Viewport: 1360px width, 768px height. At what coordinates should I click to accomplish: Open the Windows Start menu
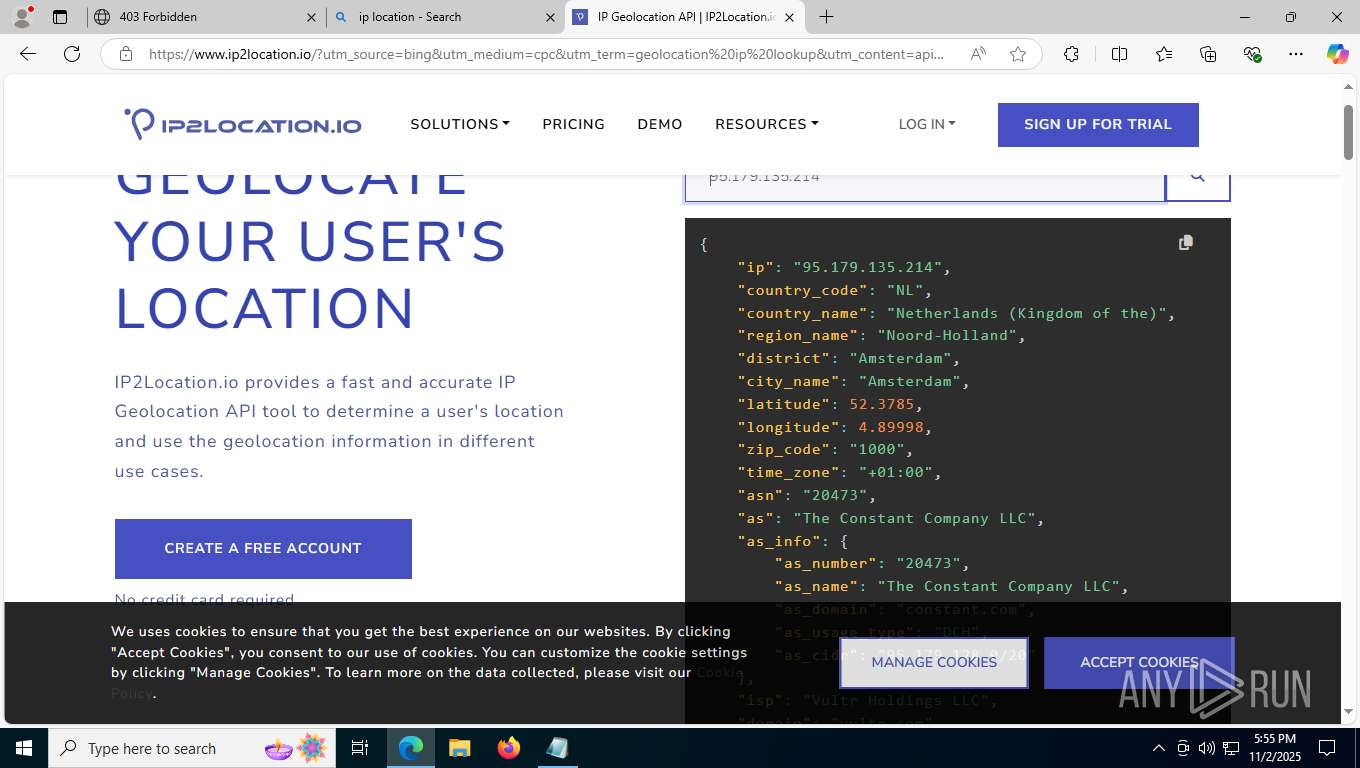(x=23, y=748)
